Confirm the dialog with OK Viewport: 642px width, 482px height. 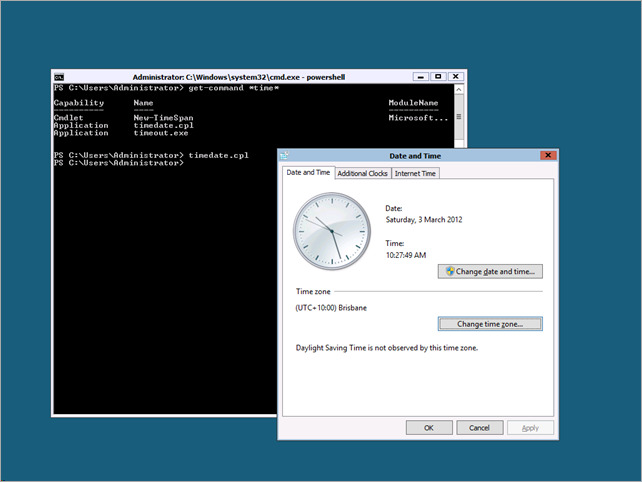429,427
